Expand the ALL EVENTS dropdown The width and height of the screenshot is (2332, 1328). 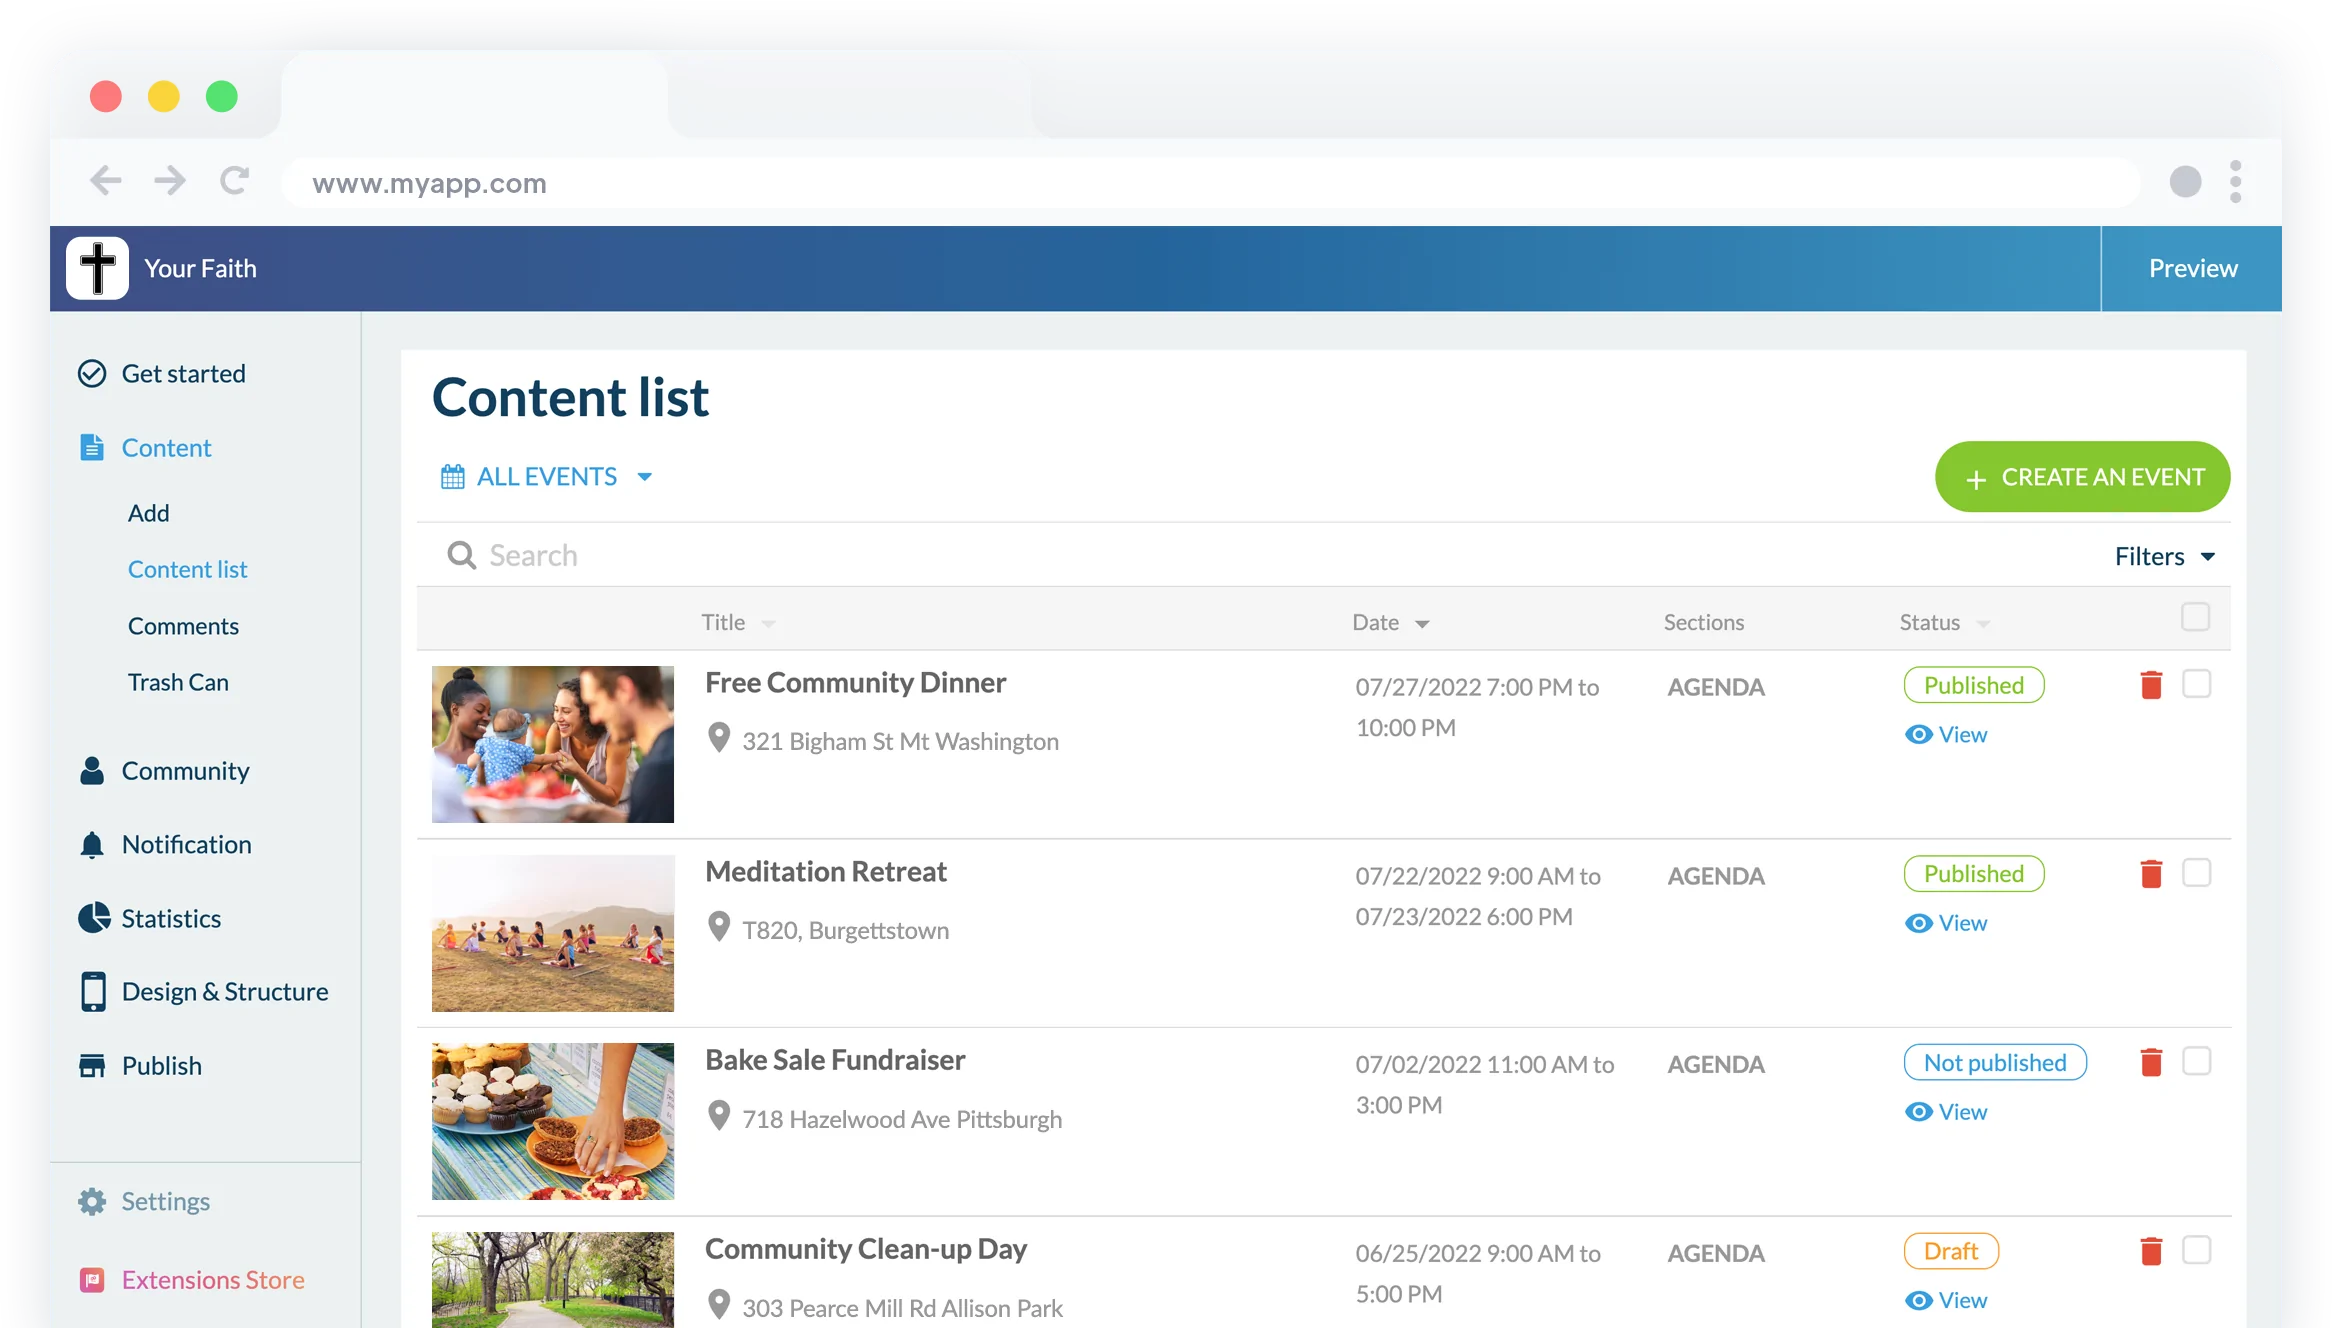pos(547,477)
